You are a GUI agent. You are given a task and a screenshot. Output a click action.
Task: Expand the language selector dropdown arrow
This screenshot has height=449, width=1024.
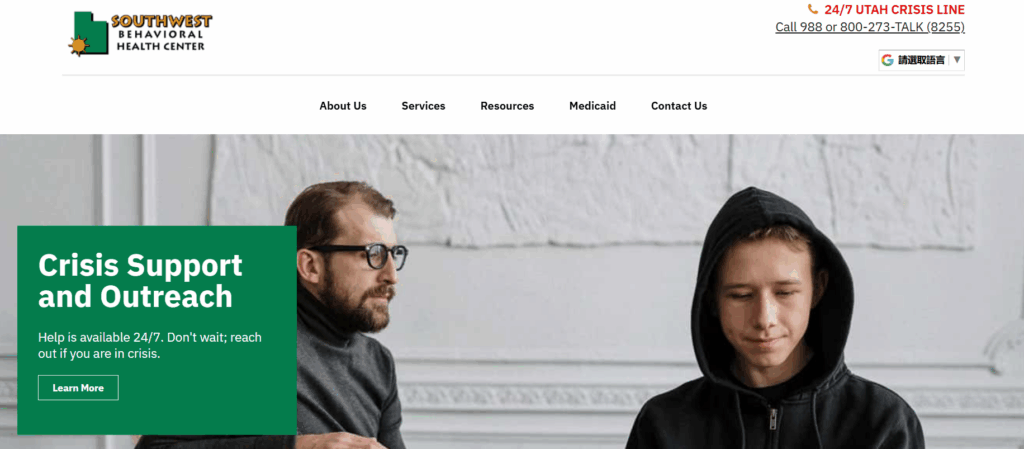point(957,60)
